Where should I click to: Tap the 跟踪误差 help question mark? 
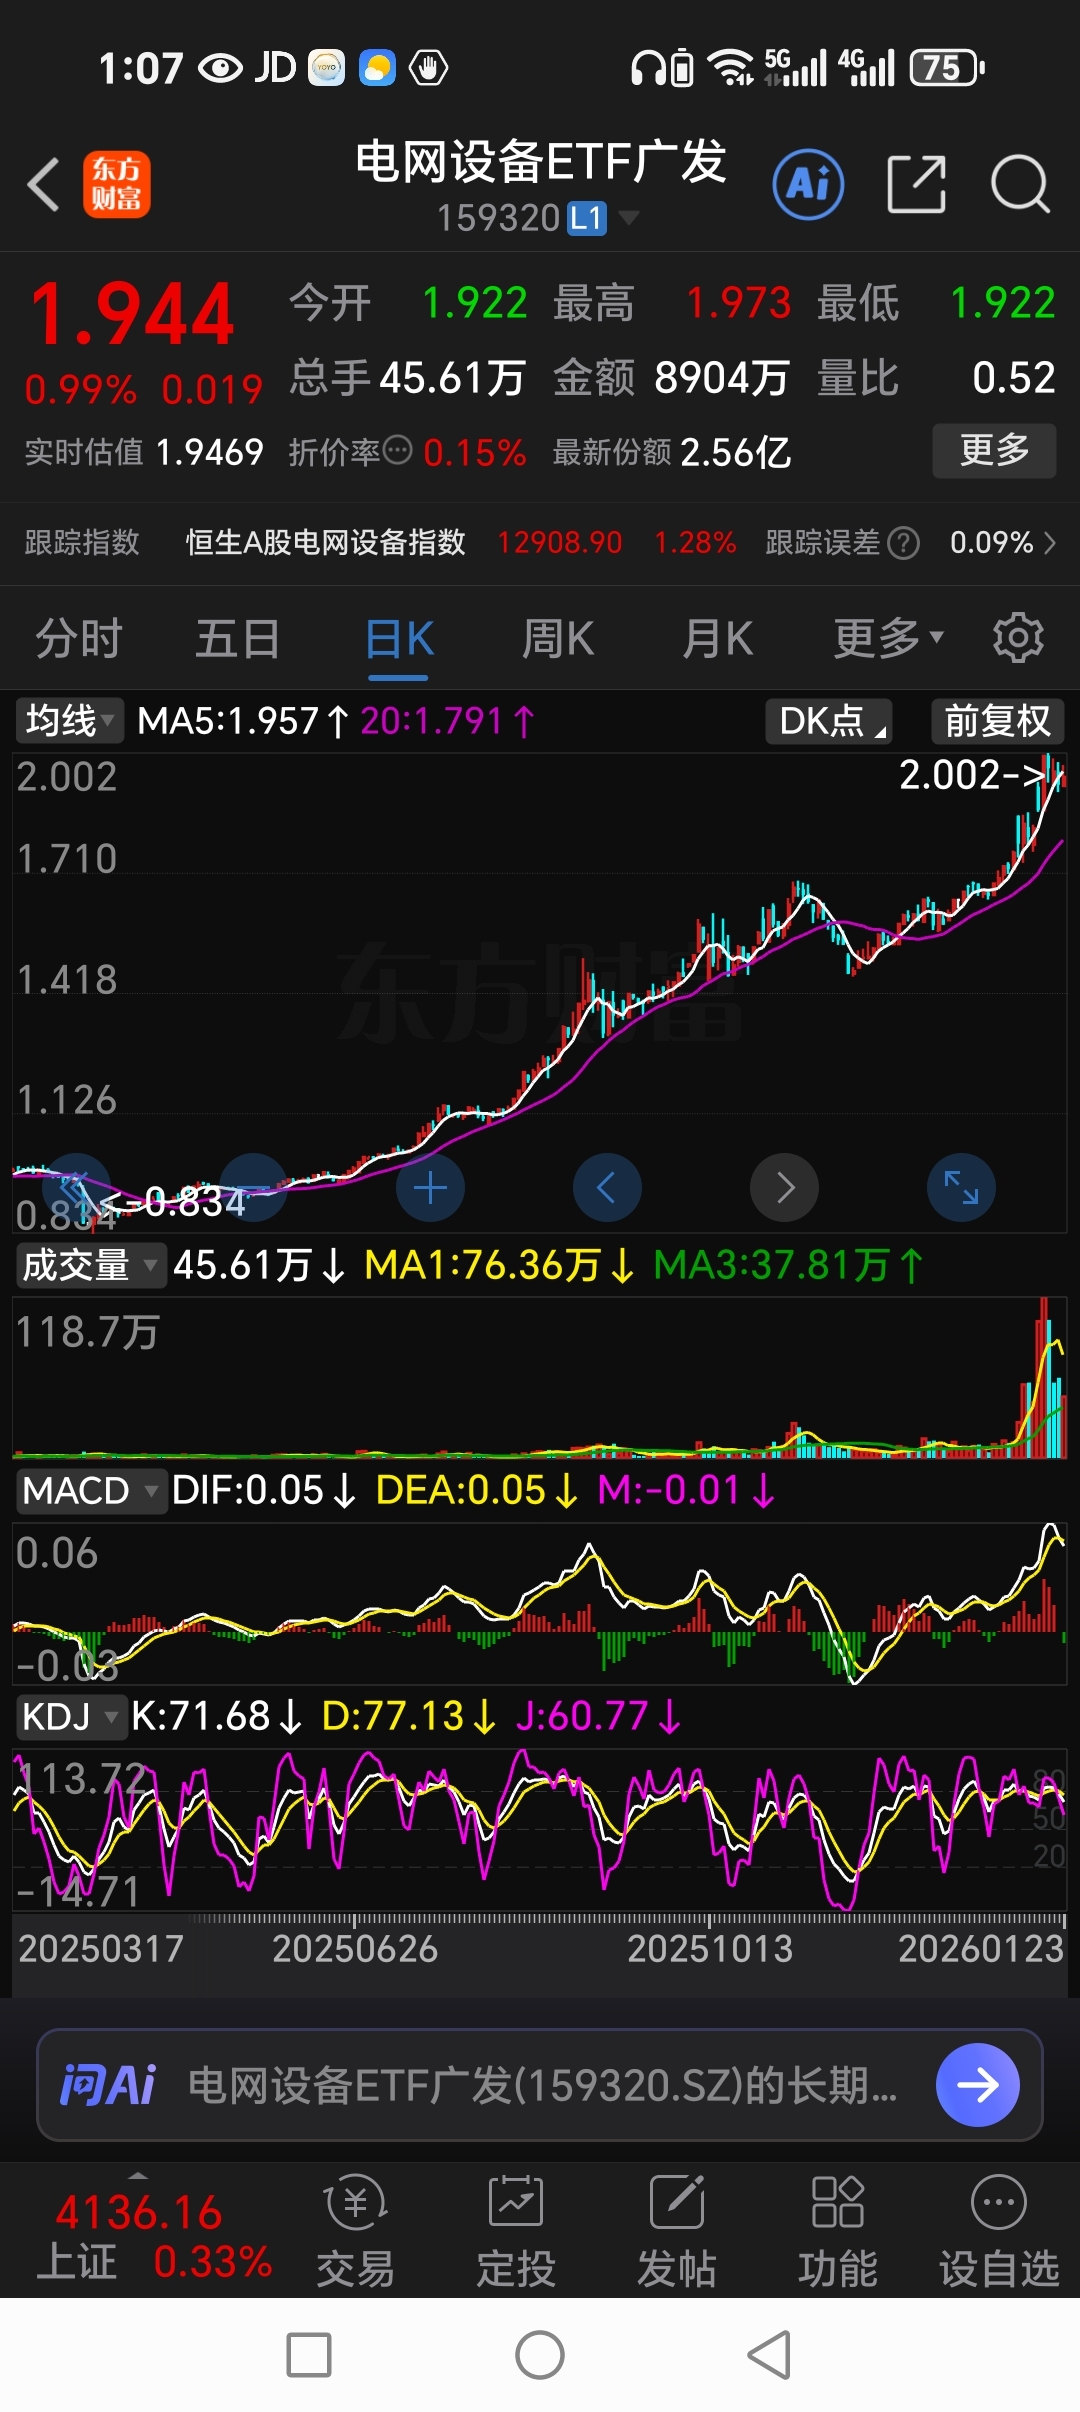point(903,543)
